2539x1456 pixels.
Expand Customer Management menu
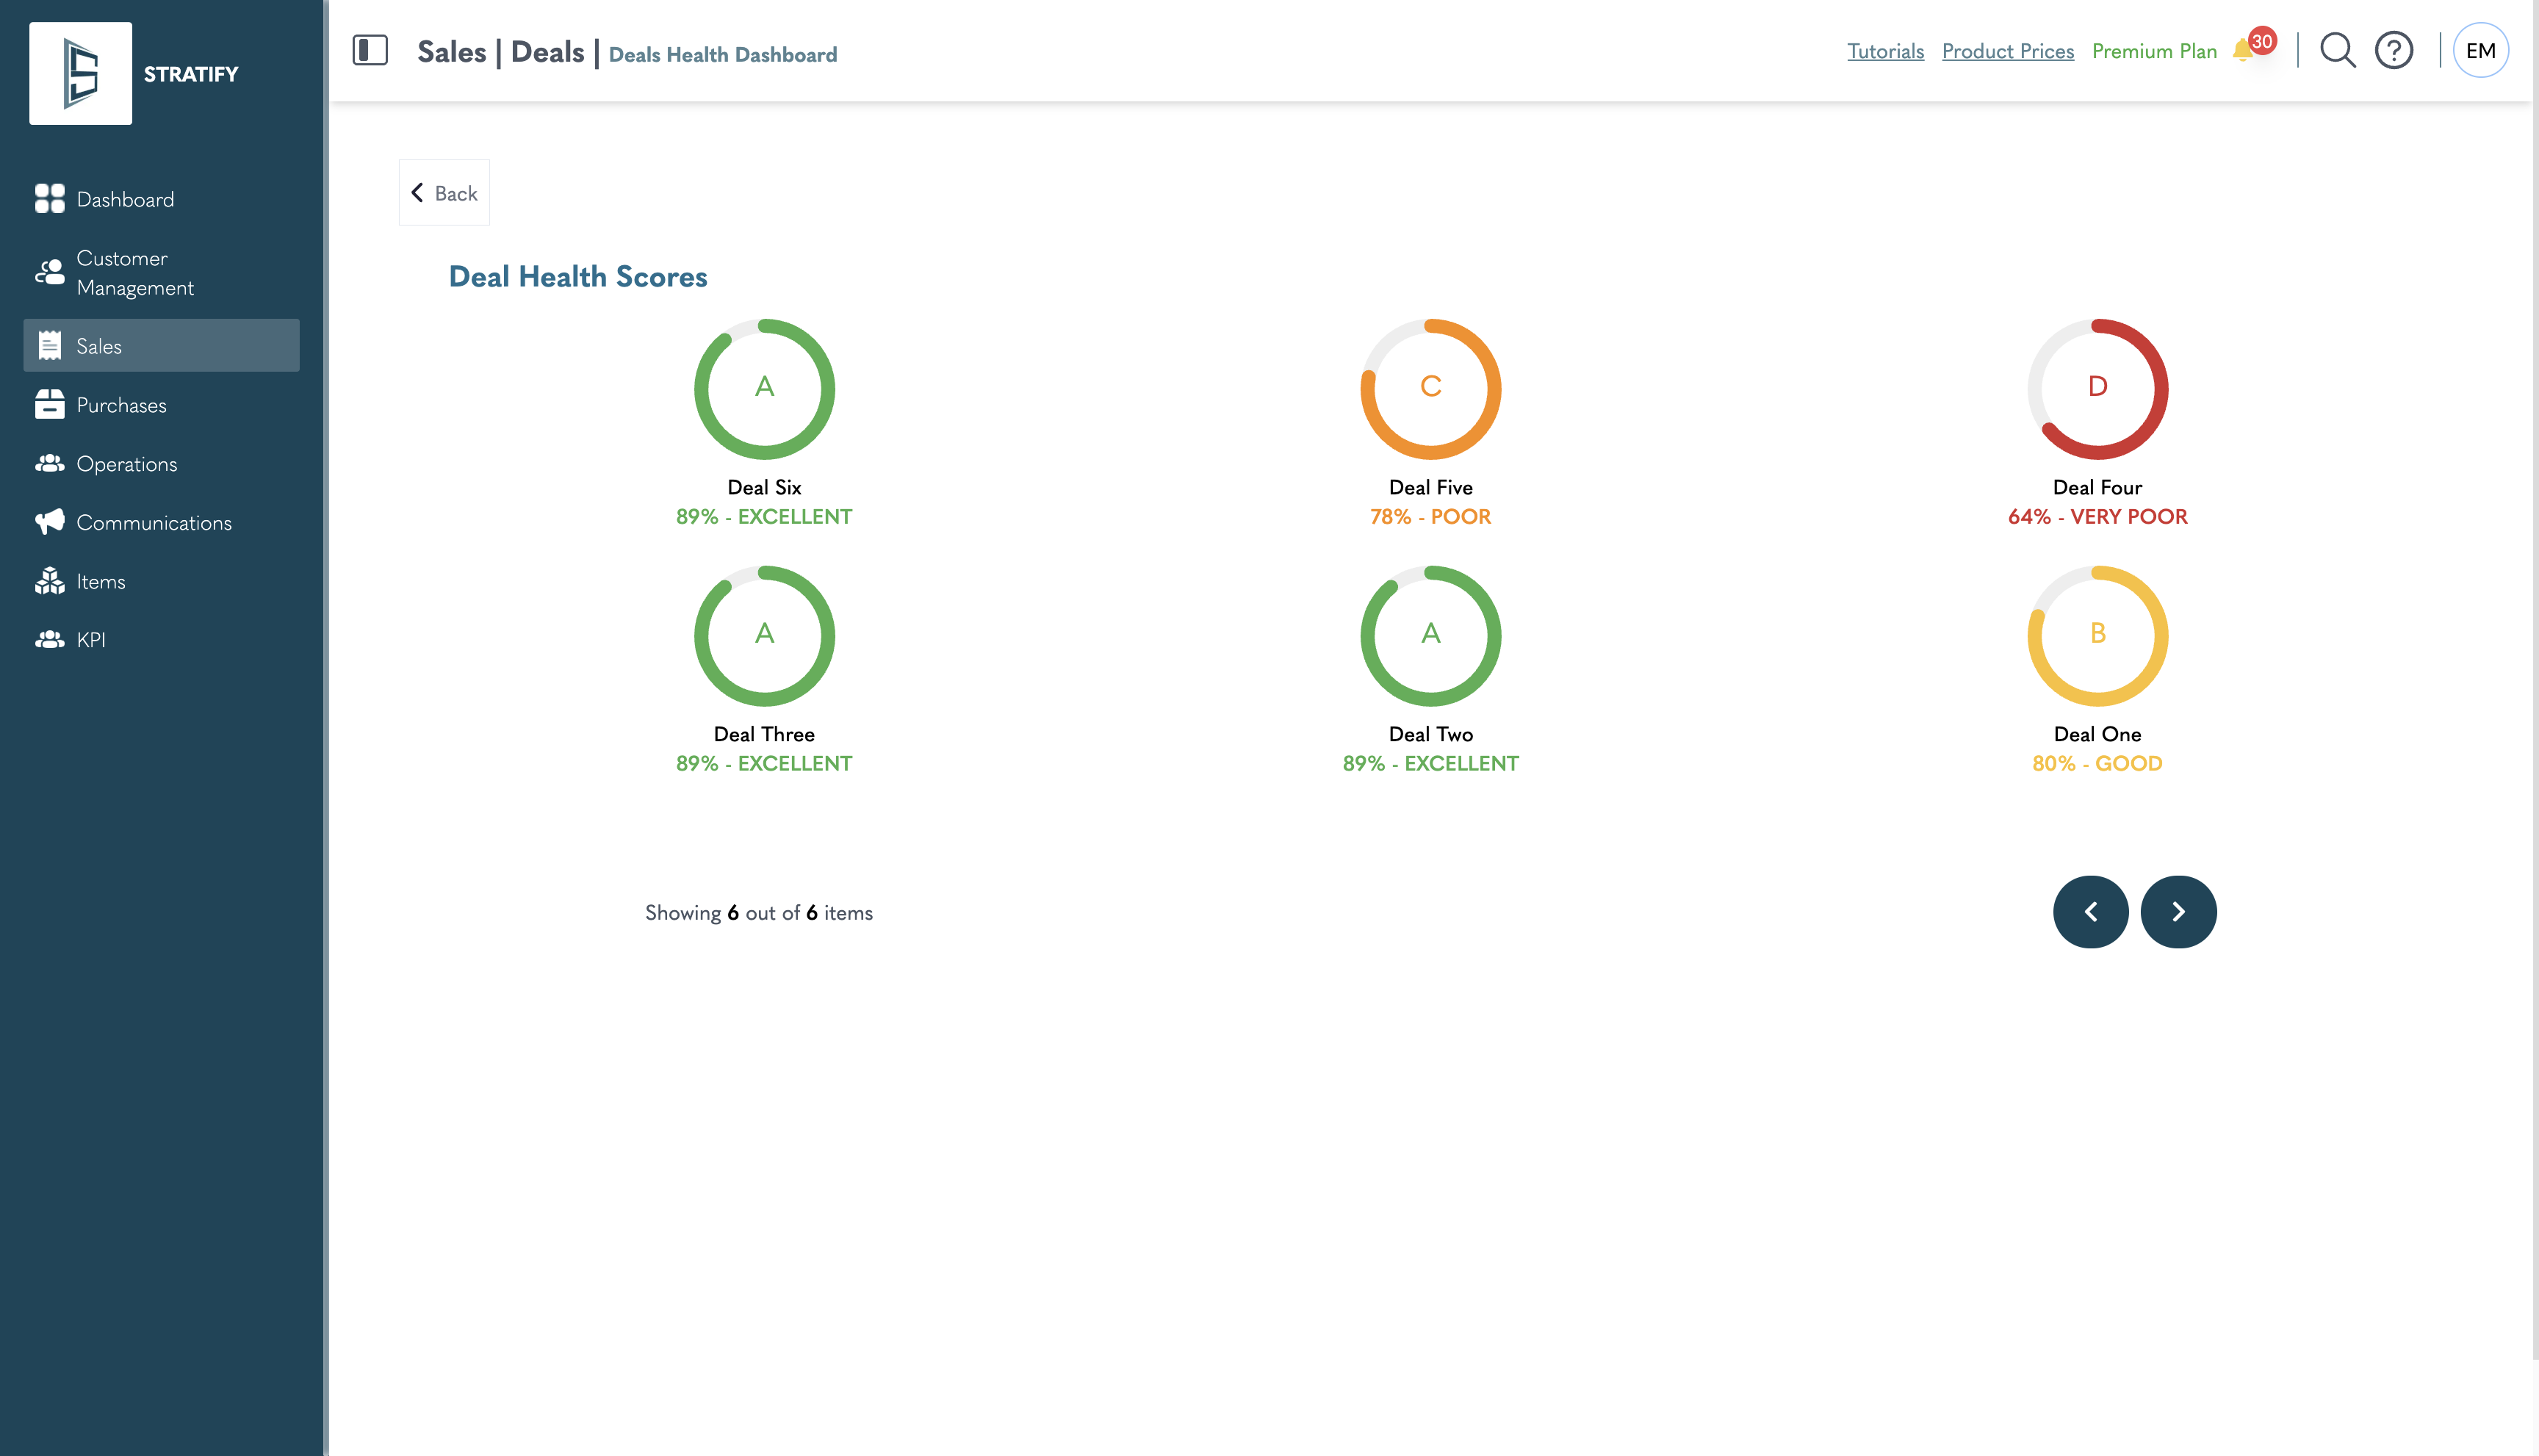[135, 273]
